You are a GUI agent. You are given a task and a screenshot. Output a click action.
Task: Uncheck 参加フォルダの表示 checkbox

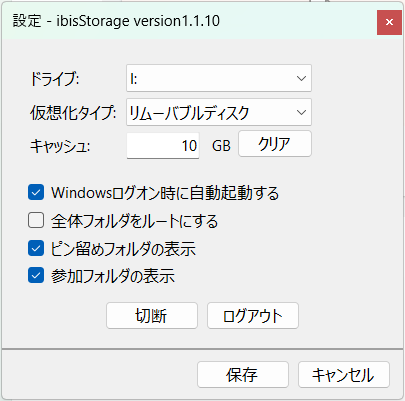36,275
